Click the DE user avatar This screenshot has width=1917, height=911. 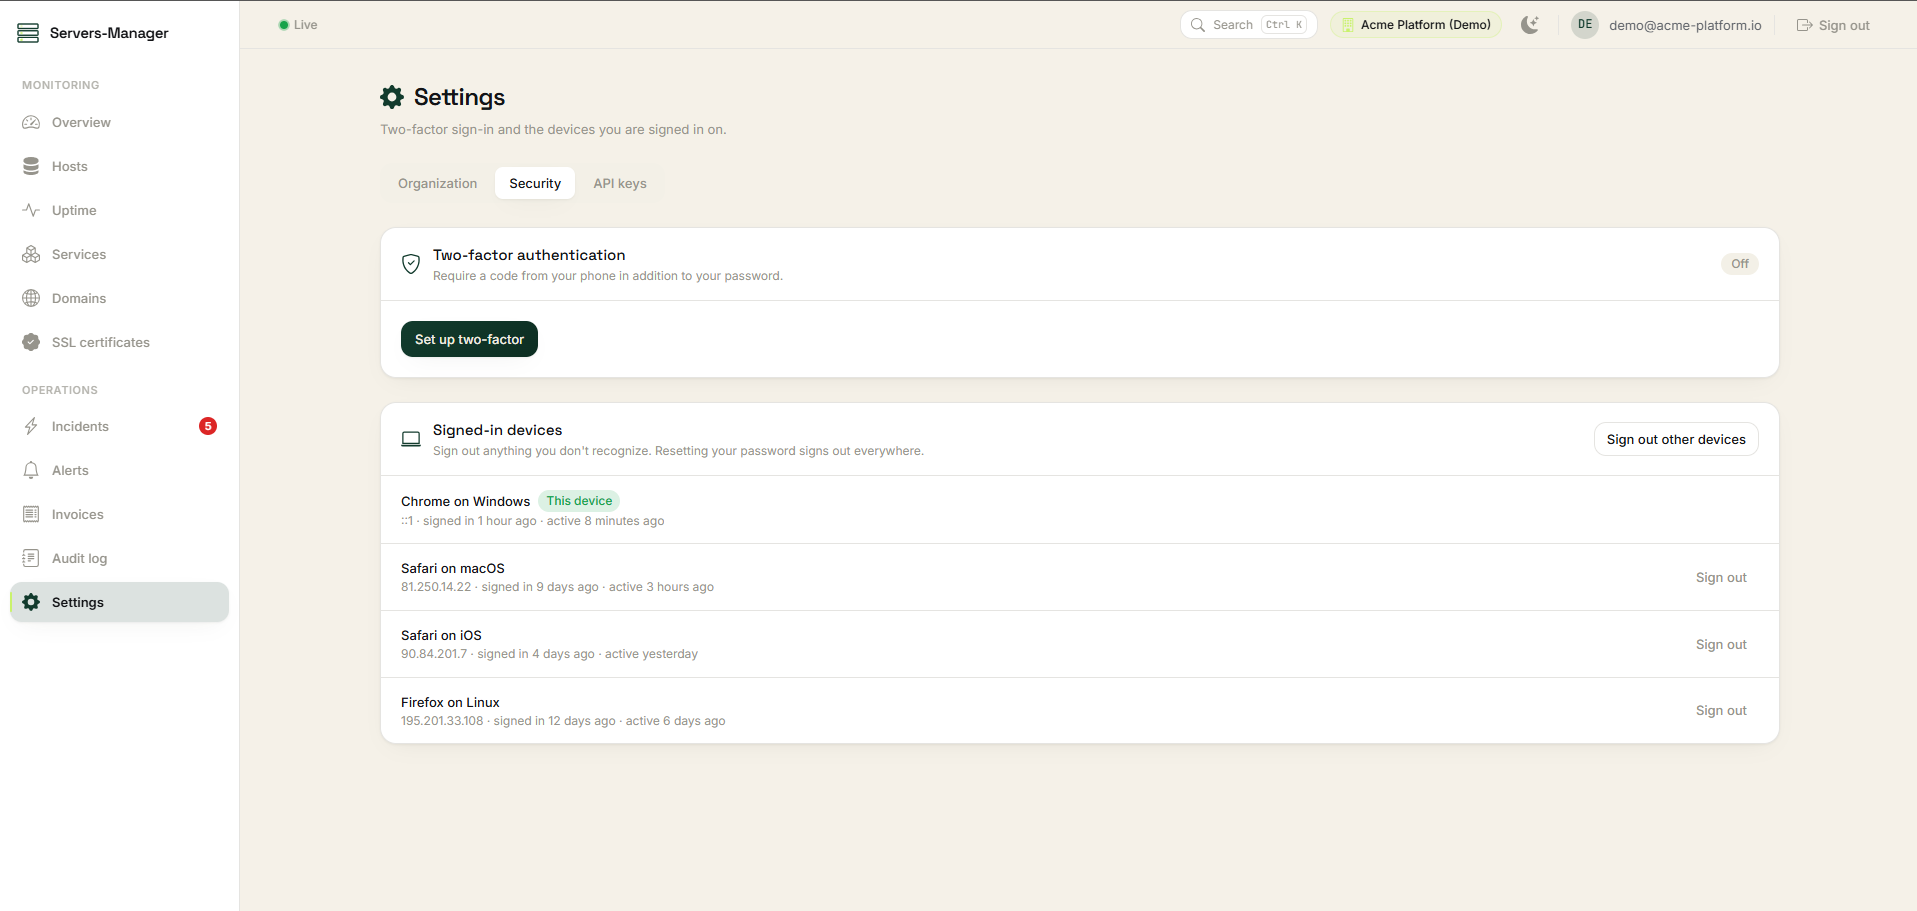[x=1585, y=25]
